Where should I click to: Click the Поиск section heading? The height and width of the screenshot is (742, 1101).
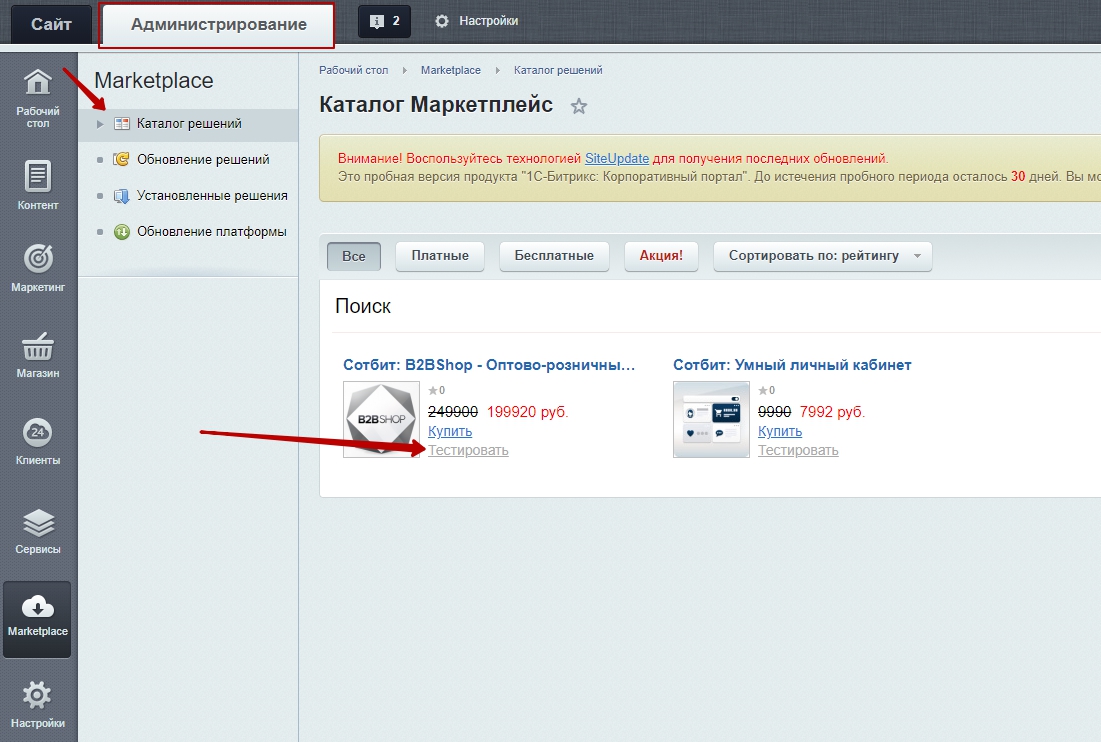point(363,306)
